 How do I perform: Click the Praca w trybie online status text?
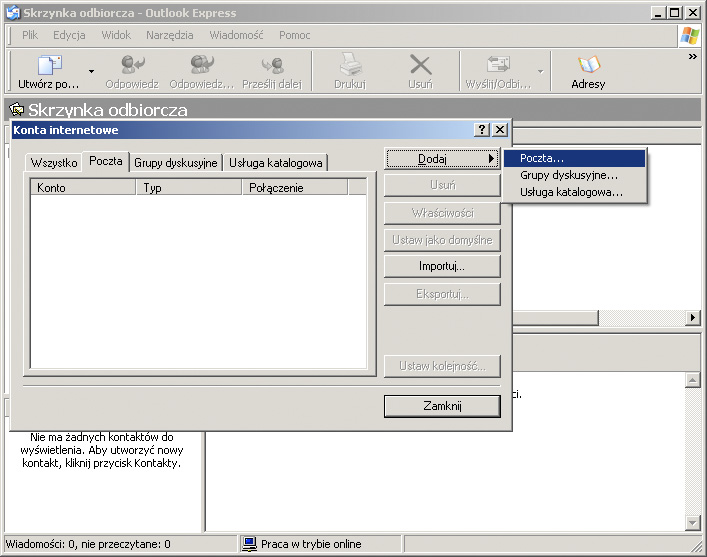coord(311,544)
